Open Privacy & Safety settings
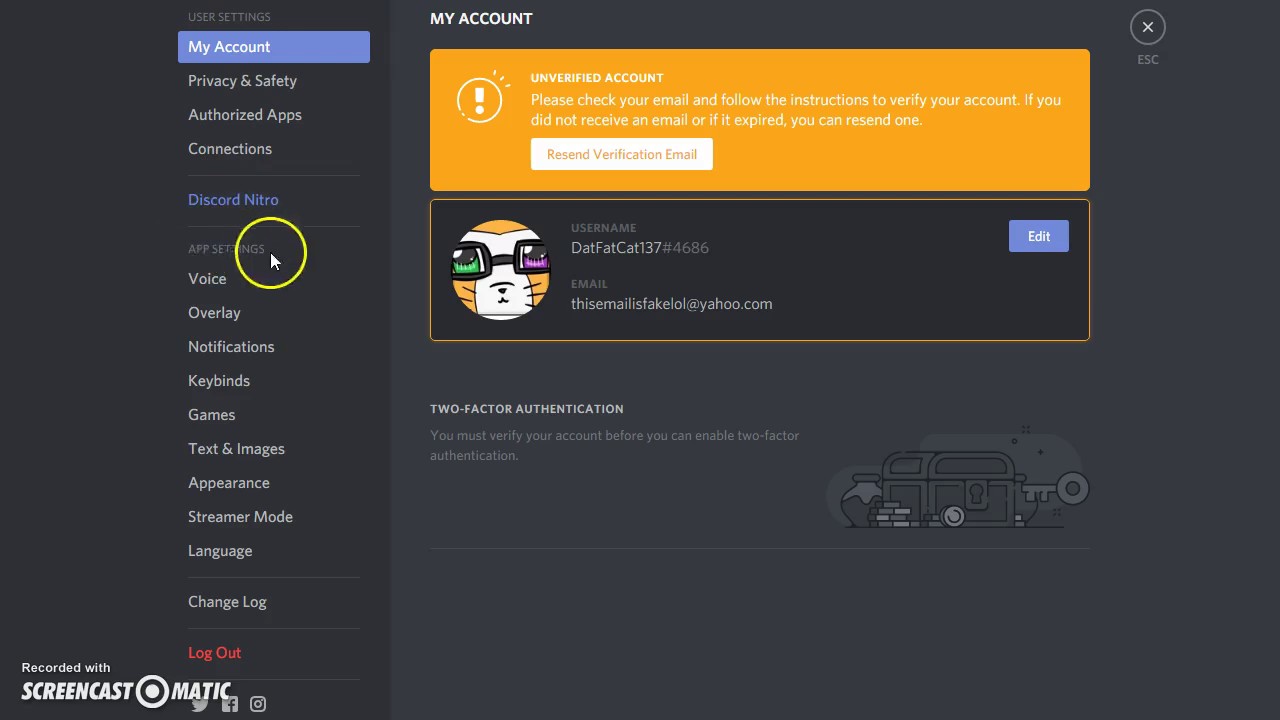Image resolution: width=1280 pixels, height=720 pixels. (x=274, y=81)
